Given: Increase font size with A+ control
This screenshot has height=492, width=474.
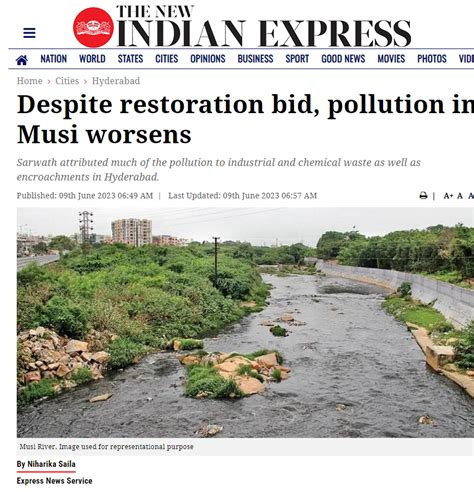Looking at the screenshot, I should [448, 196].
